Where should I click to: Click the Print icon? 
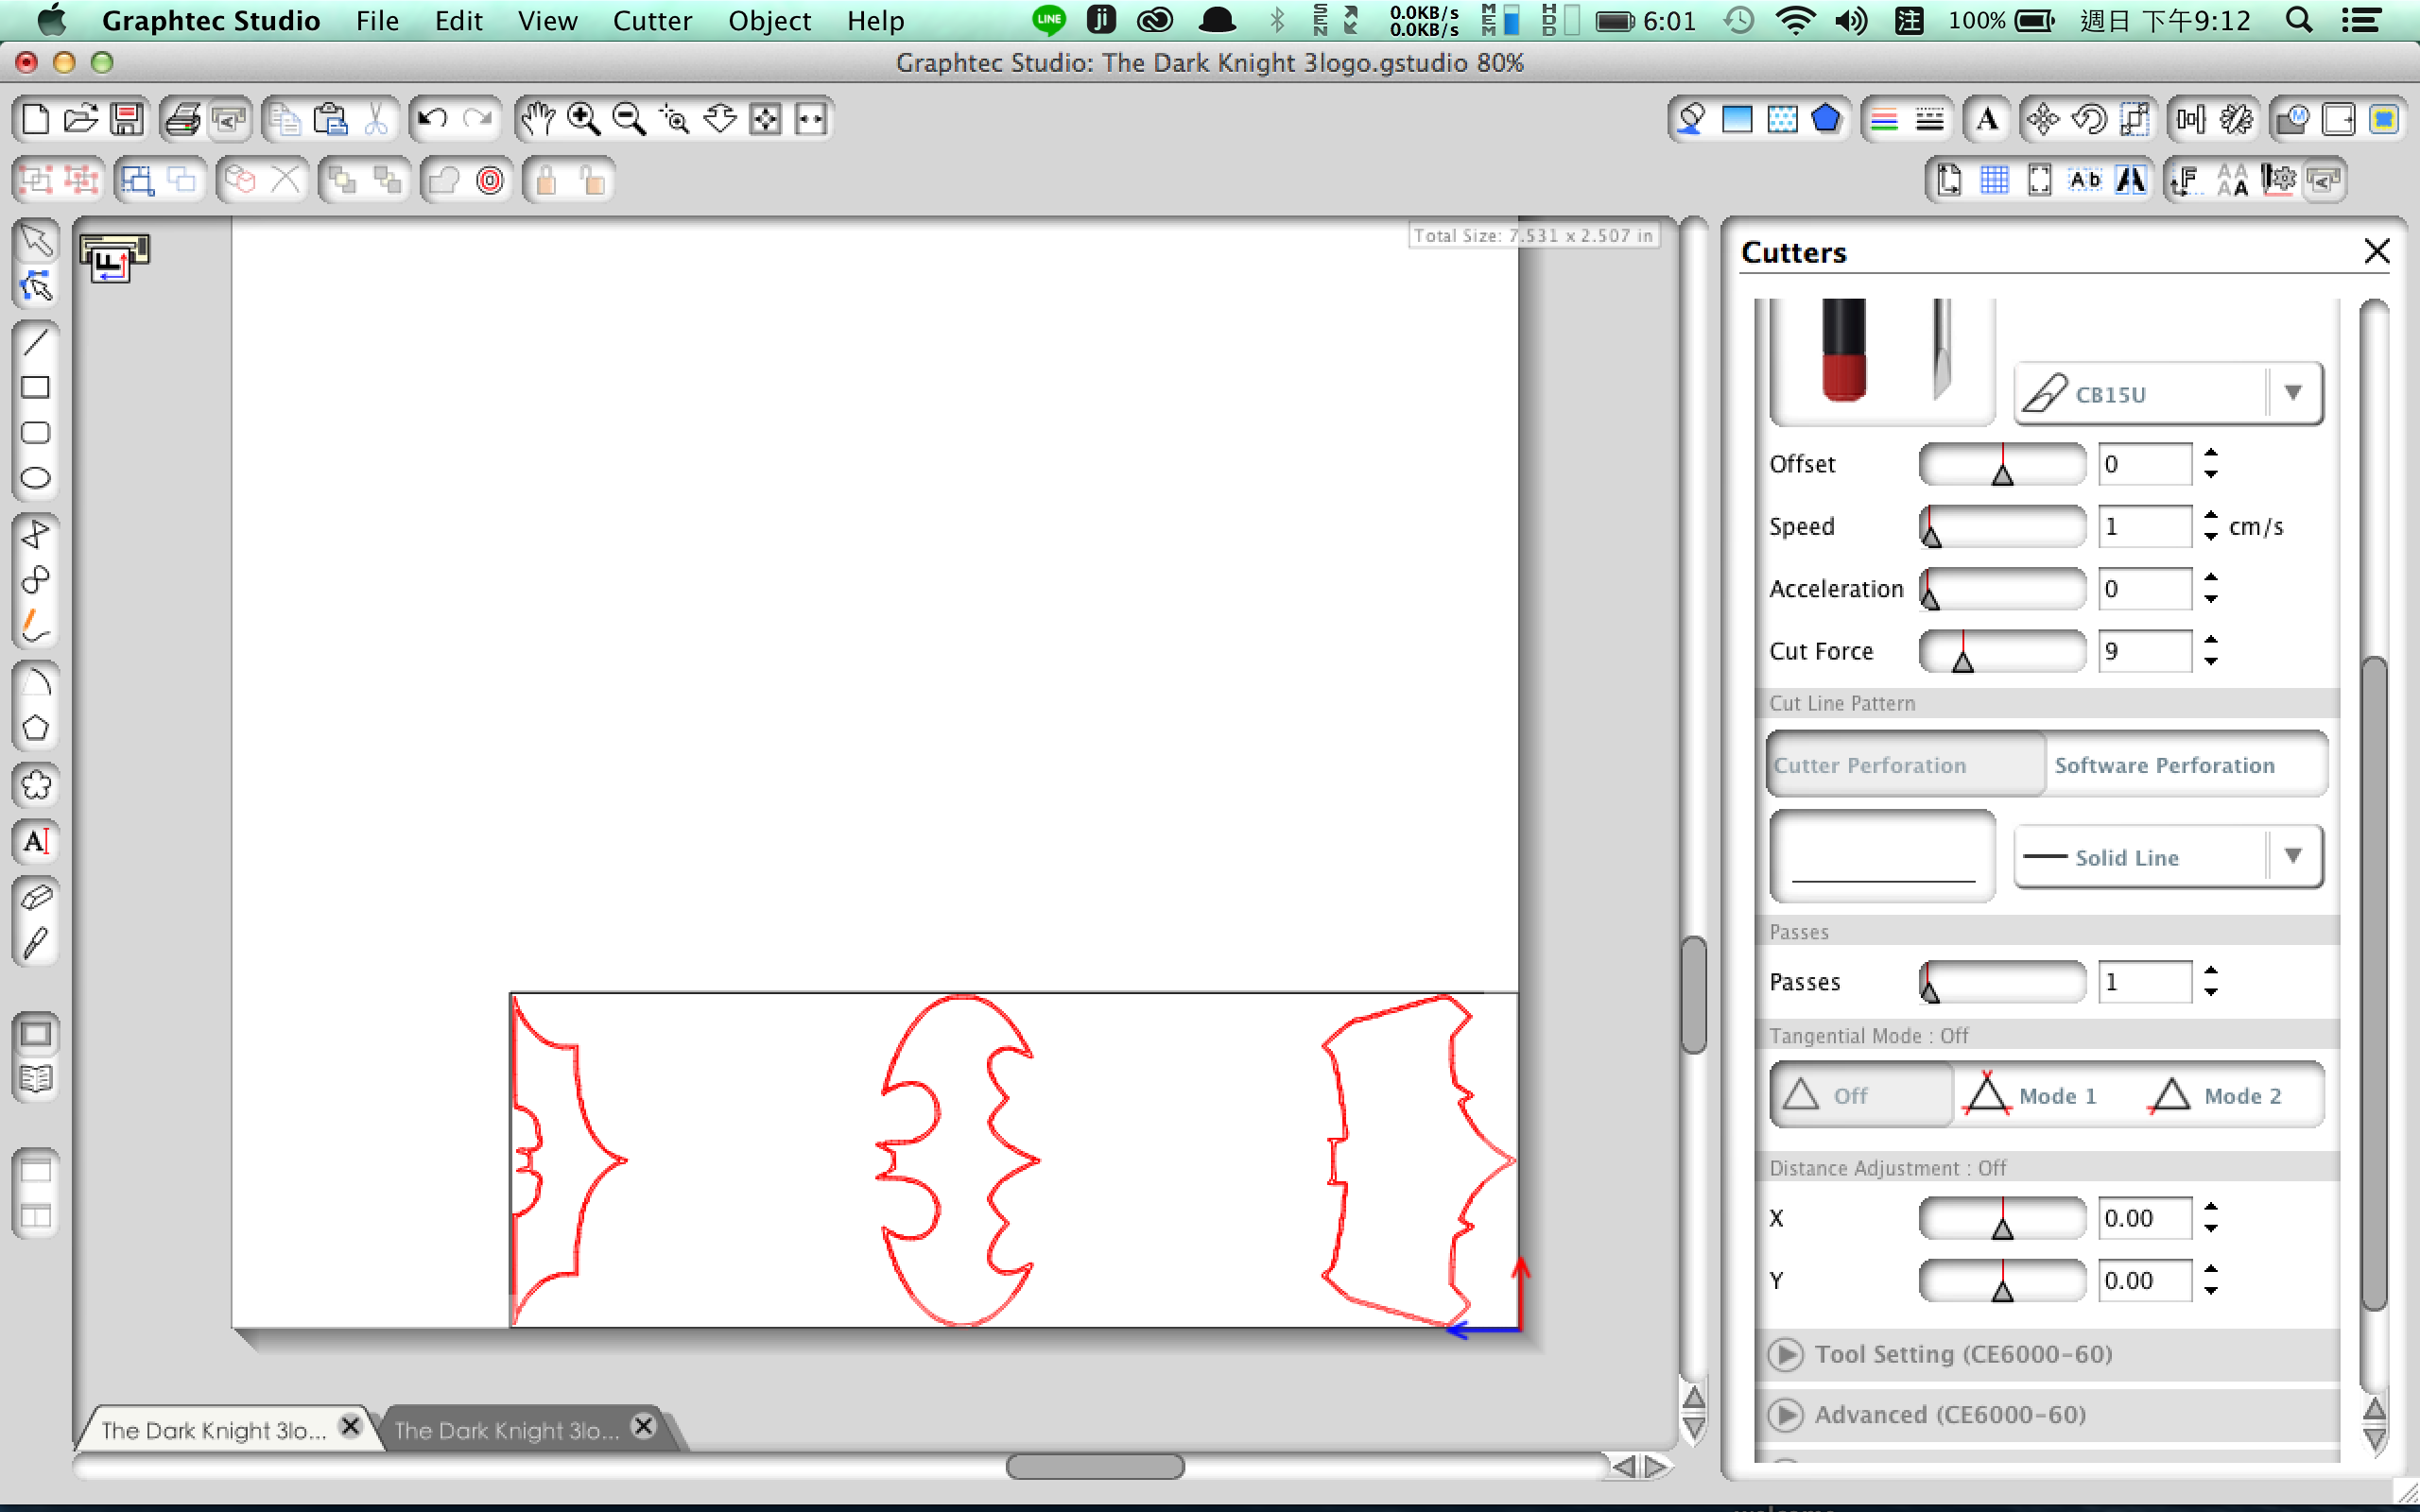pos(183,119)
